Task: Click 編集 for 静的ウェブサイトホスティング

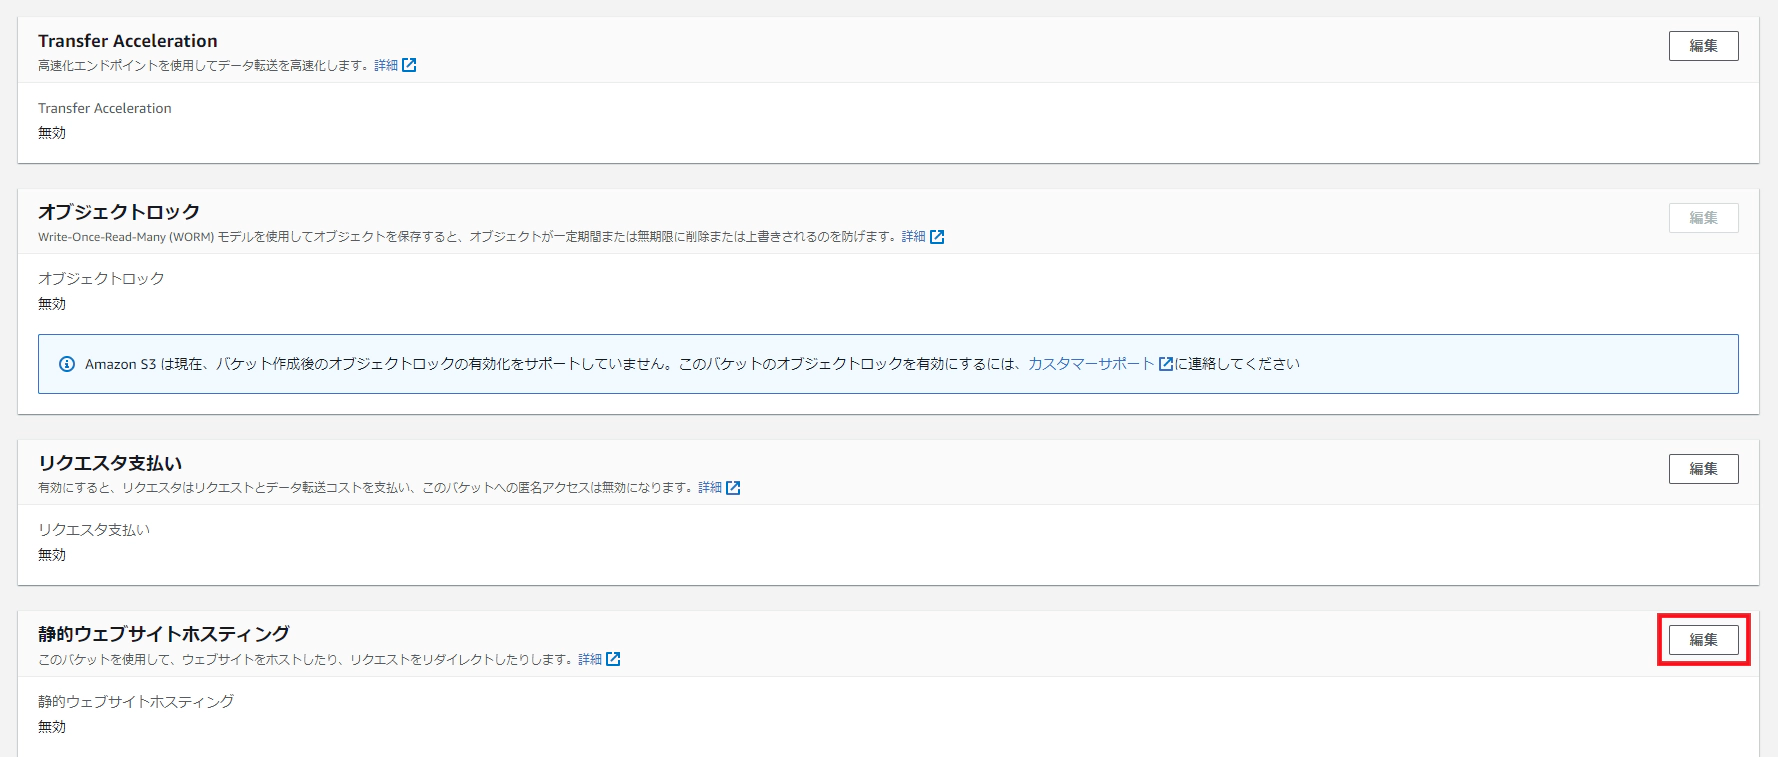Action: [1703, 640]
